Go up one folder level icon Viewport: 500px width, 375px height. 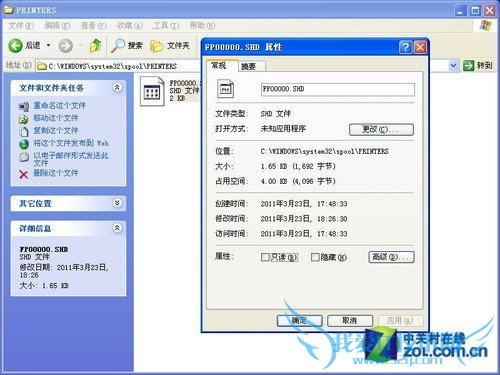click(x=95, y=45)
